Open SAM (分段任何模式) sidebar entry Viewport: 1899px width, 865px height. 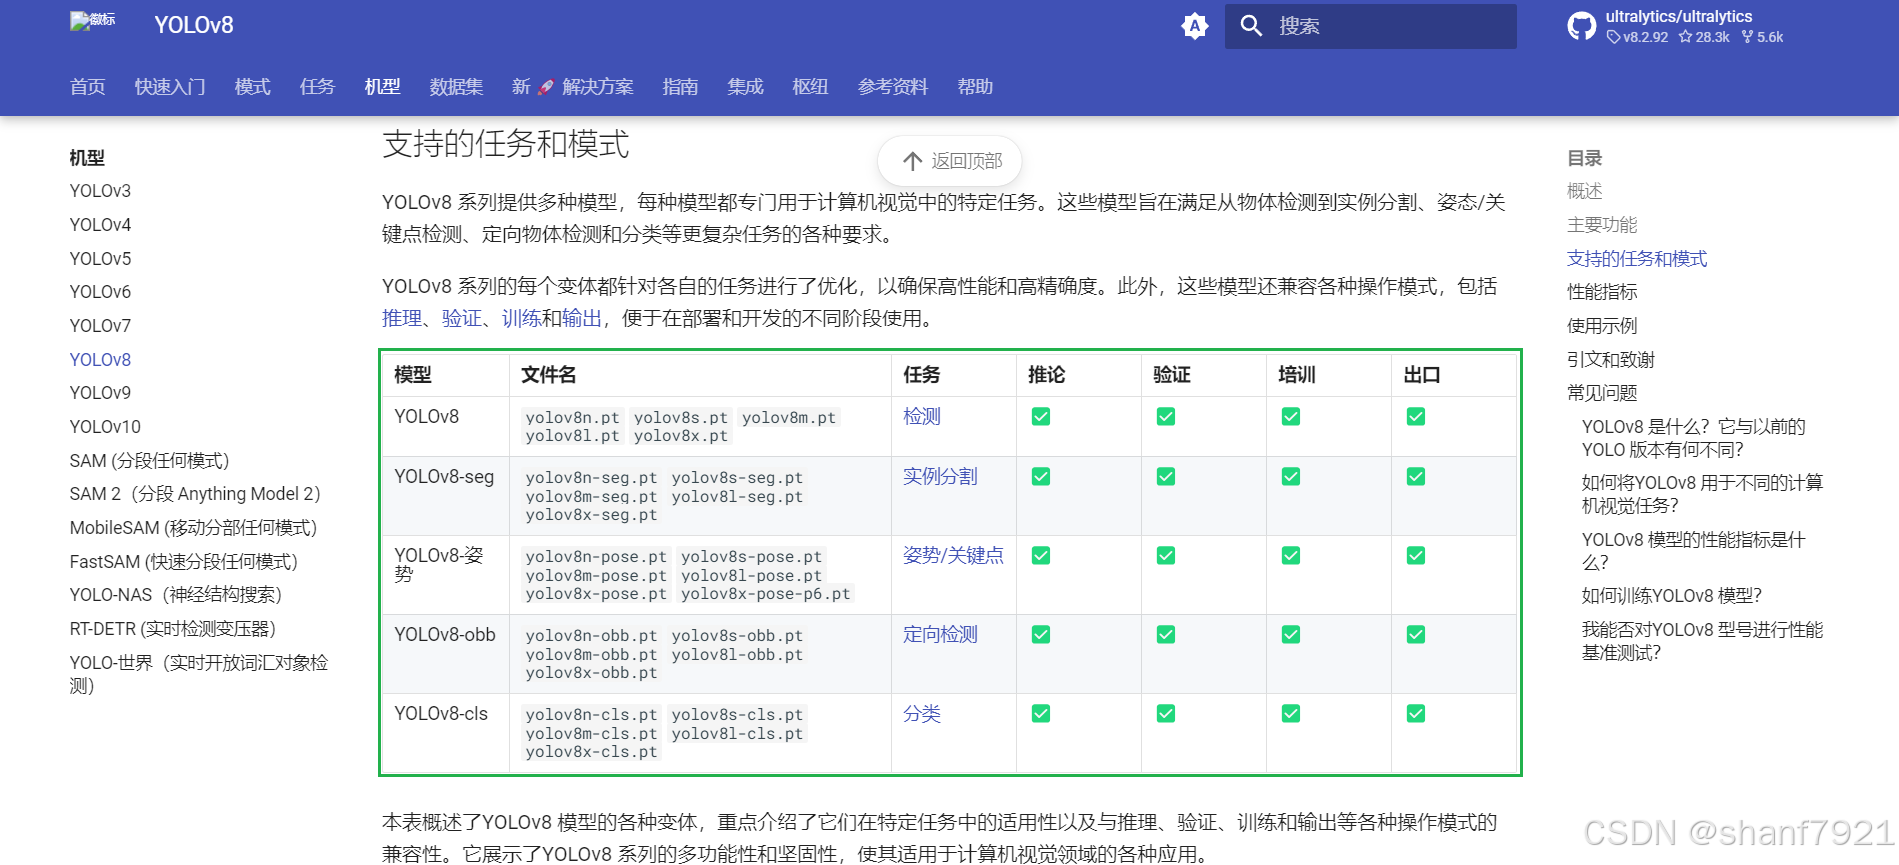coord(149,461)
